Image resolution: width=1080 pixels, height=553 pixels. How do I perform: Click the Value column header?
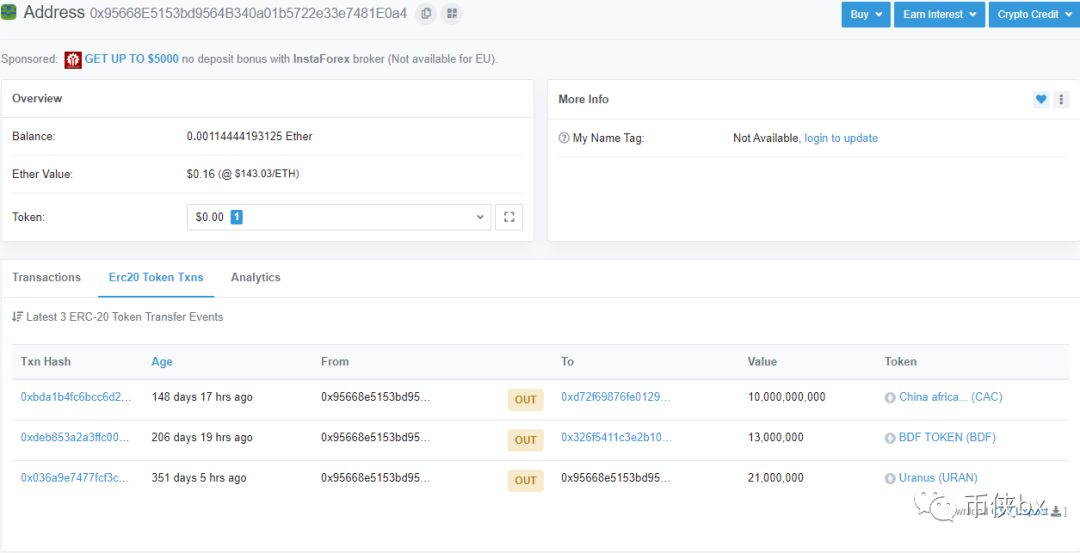[x=762, y=362]
